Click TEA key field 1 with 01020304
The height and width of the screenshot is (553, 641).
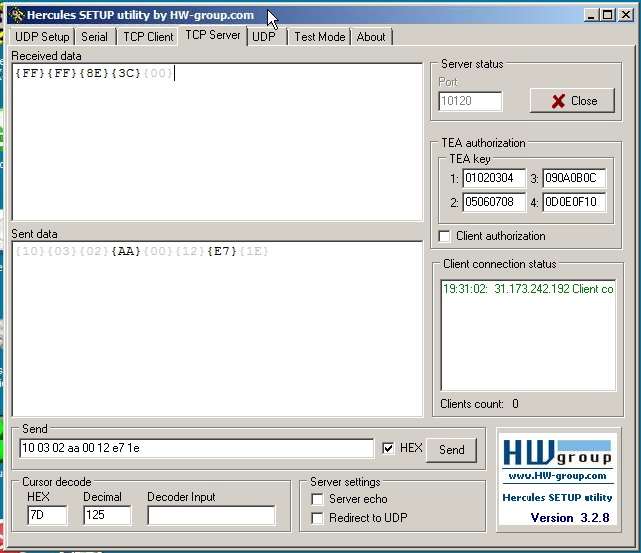(494, 178)
